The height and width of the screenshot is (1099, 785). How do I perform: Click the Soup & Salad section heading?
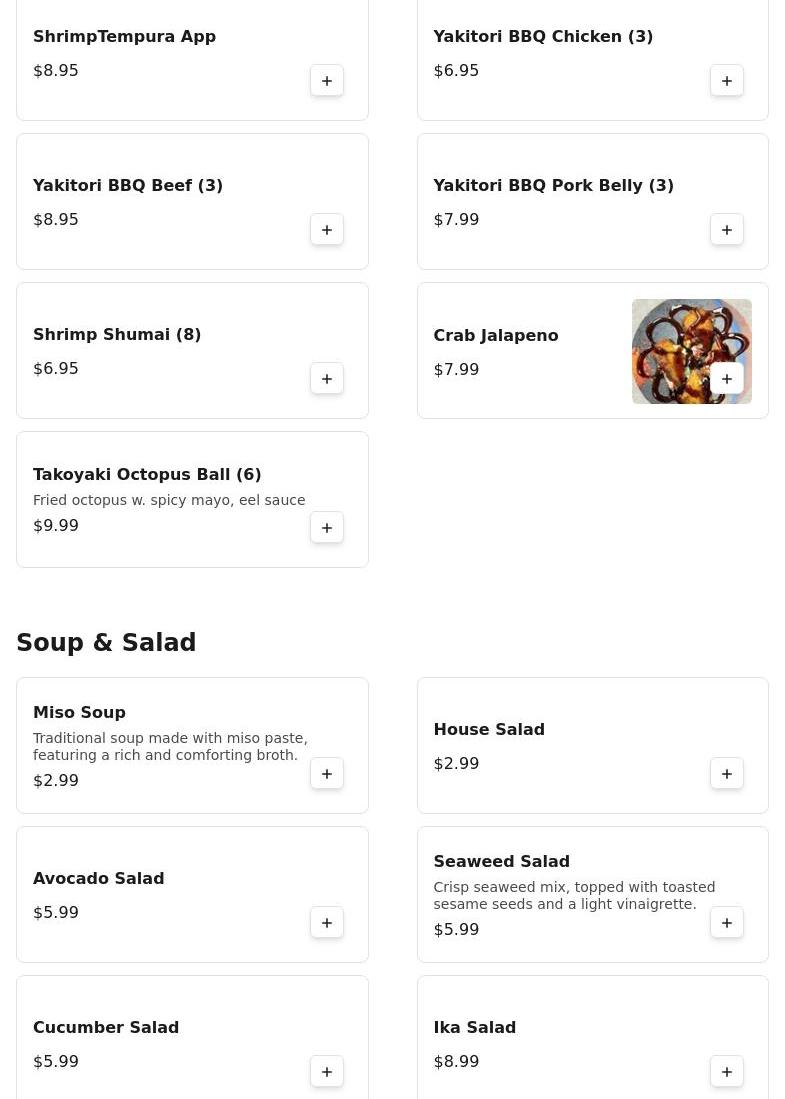click(x=106, y=642)
